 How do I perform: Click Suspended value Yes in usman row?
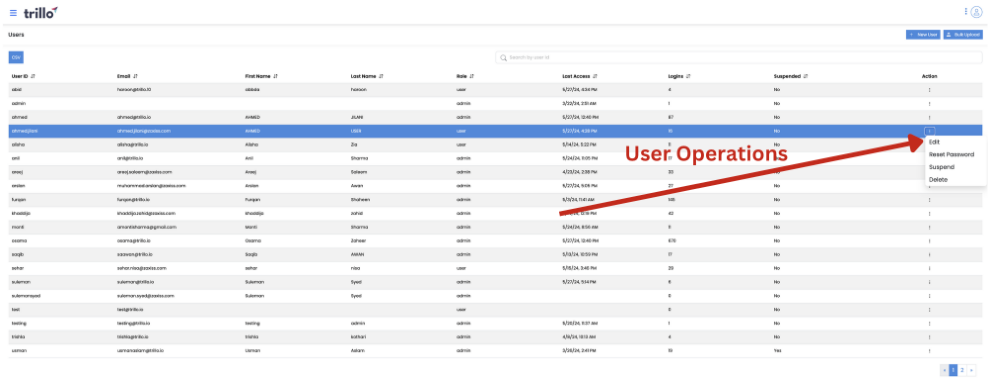777,350
